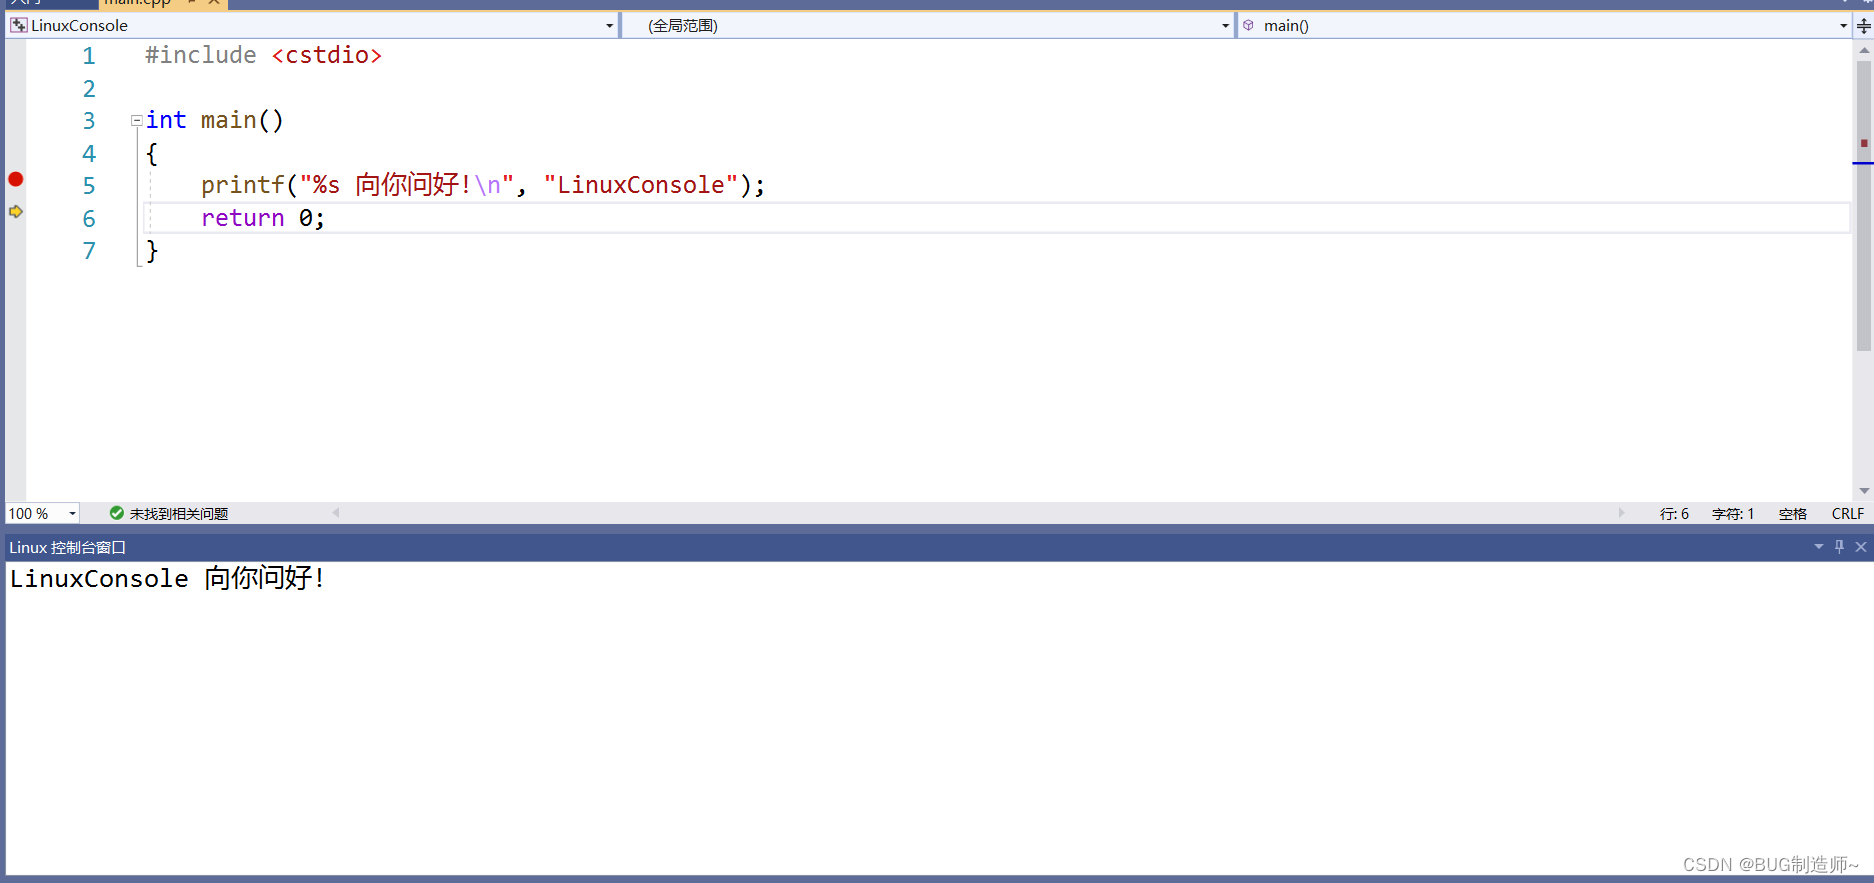Open the LinuxConsole project dropdown
The height and width of the screenshot is (883, 1874).
tap(610, 26)
